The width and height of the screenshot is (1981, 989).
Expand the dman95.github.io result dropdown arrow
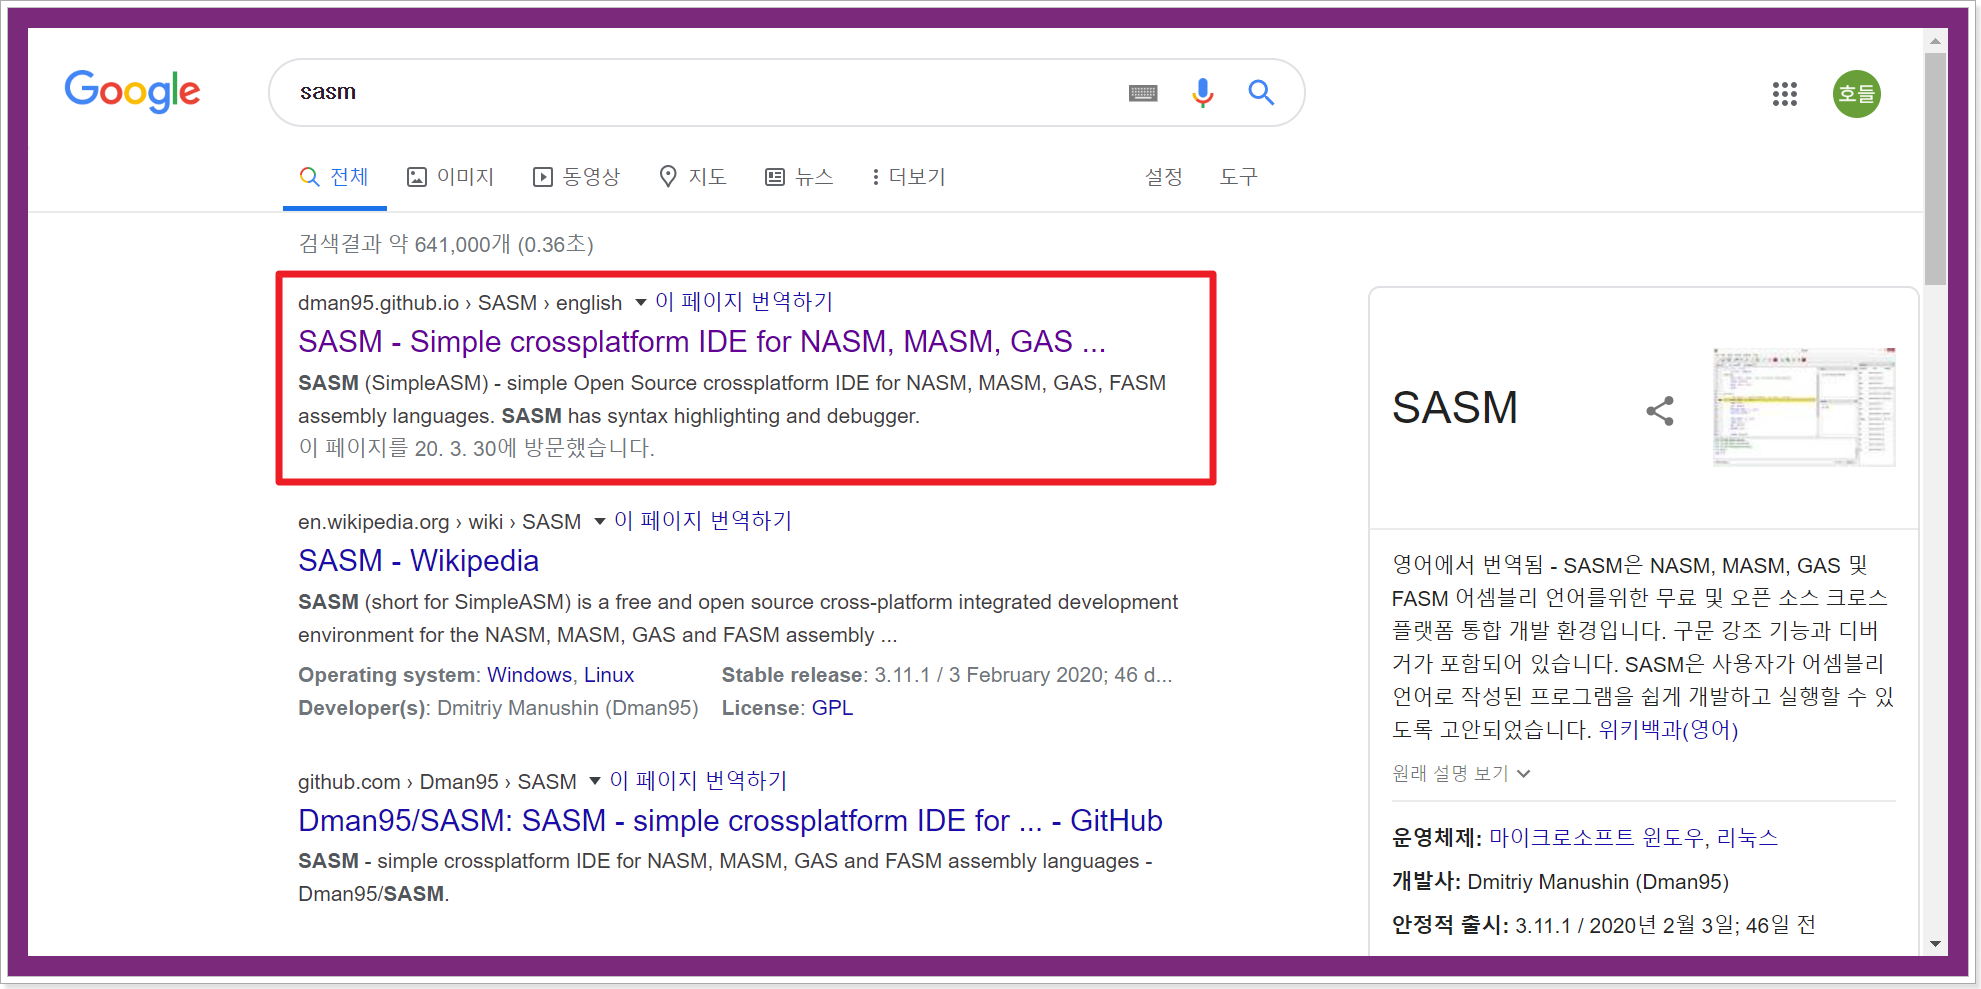click(x=641, y=303)
